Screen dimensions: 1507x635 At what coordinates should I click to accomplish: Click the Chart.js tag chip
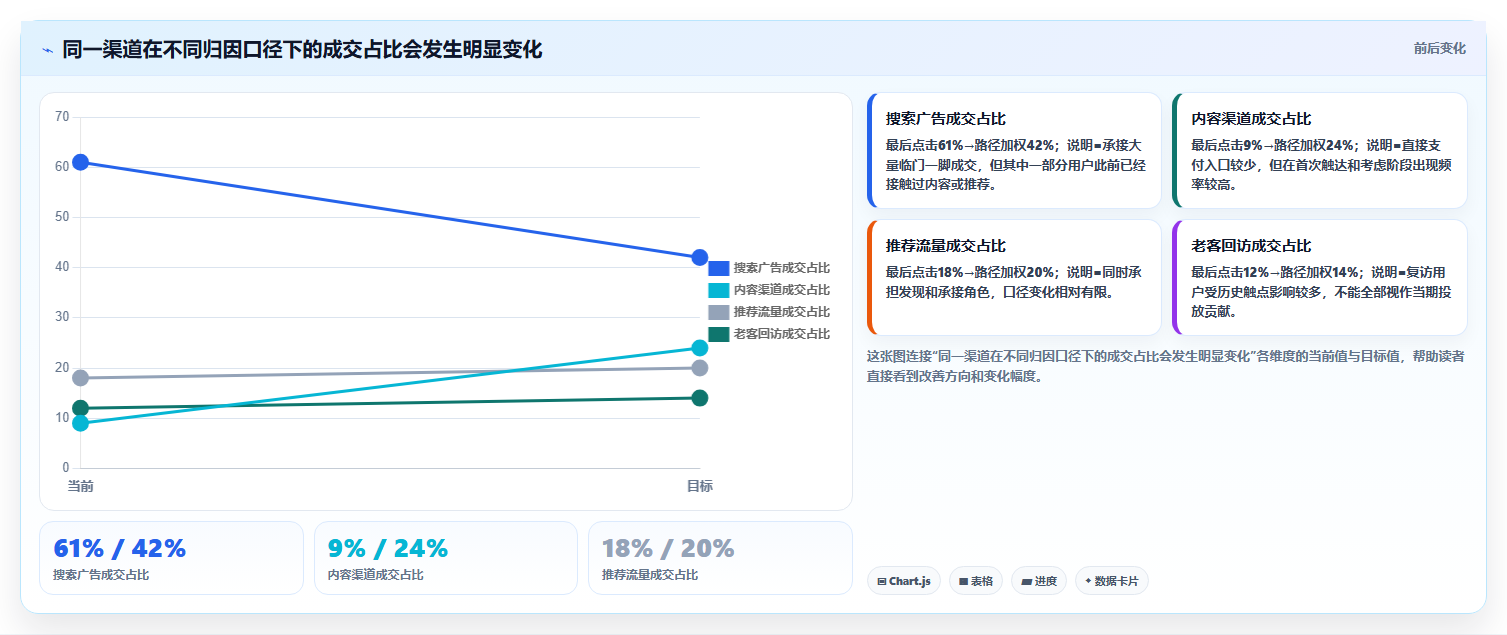click(x=904, y=581)
